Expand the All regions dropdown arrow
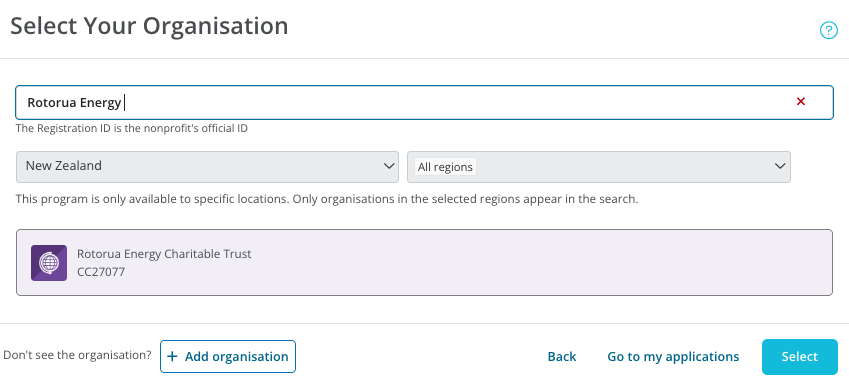This screenshot has height=384, width=849. pyautogui.click(x=780, y=166)
